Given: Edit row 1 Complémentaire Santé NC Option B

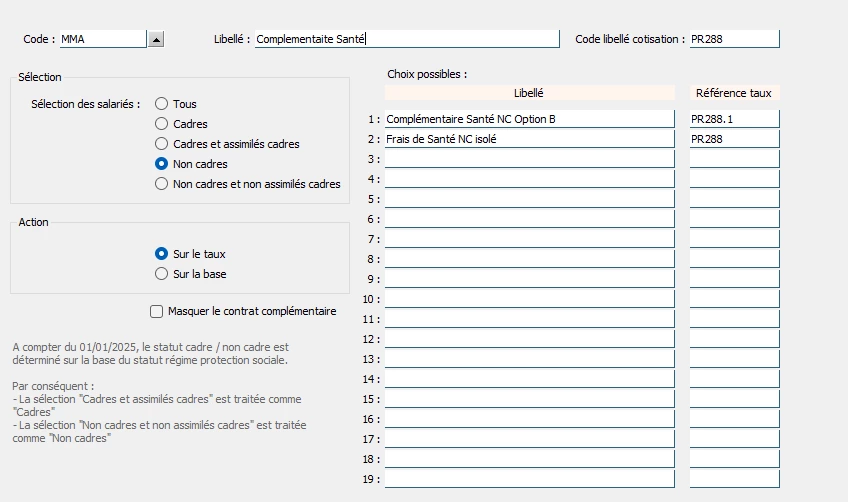Looking at the screenshot, I should click(529, 119).
